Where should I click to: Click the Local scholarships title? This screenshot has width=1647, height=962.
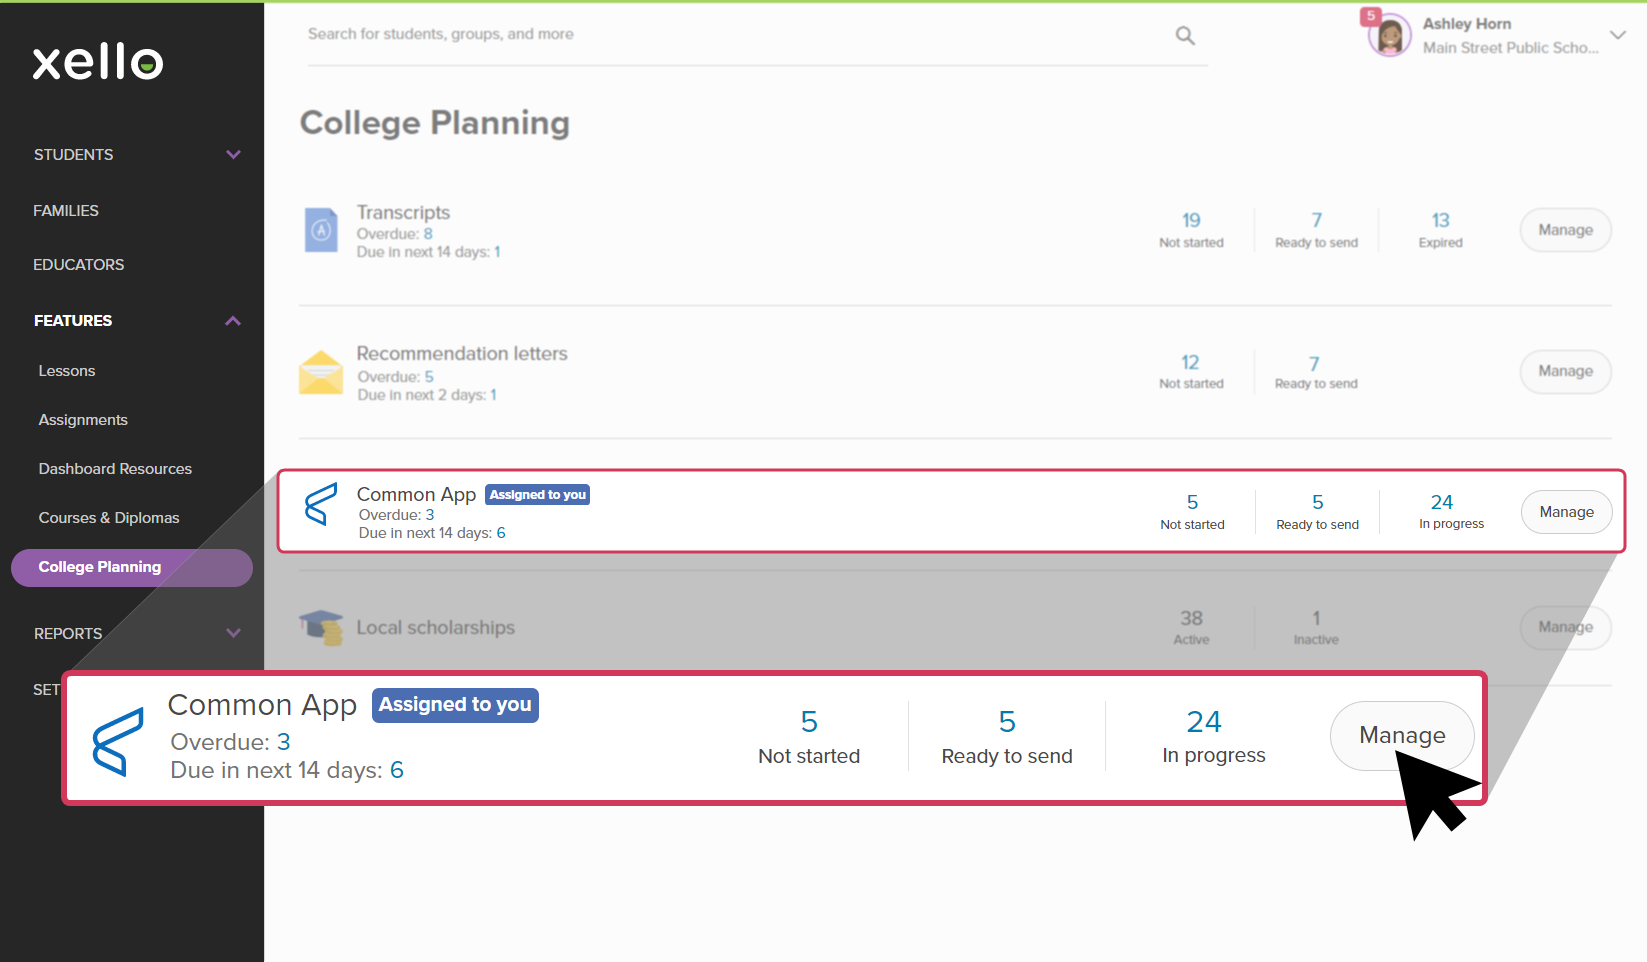(436, 628)
